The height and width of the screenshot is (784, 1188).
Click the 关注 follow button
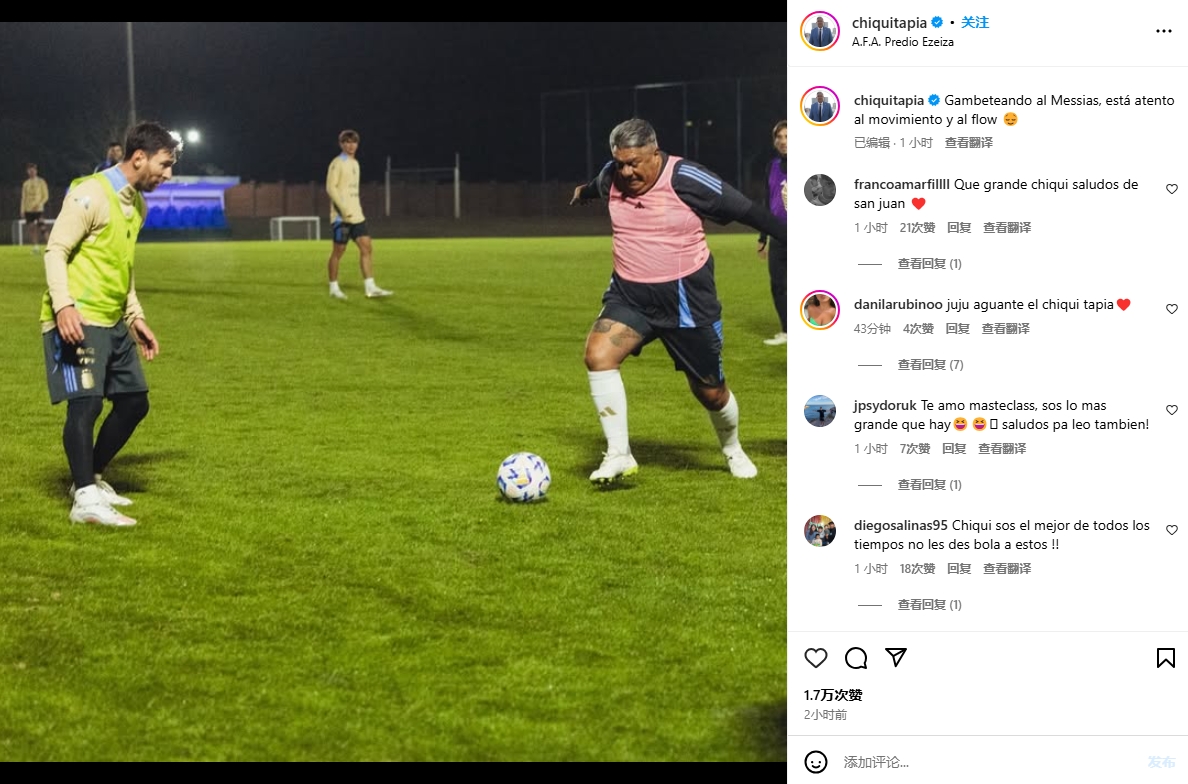coord(975,22)
